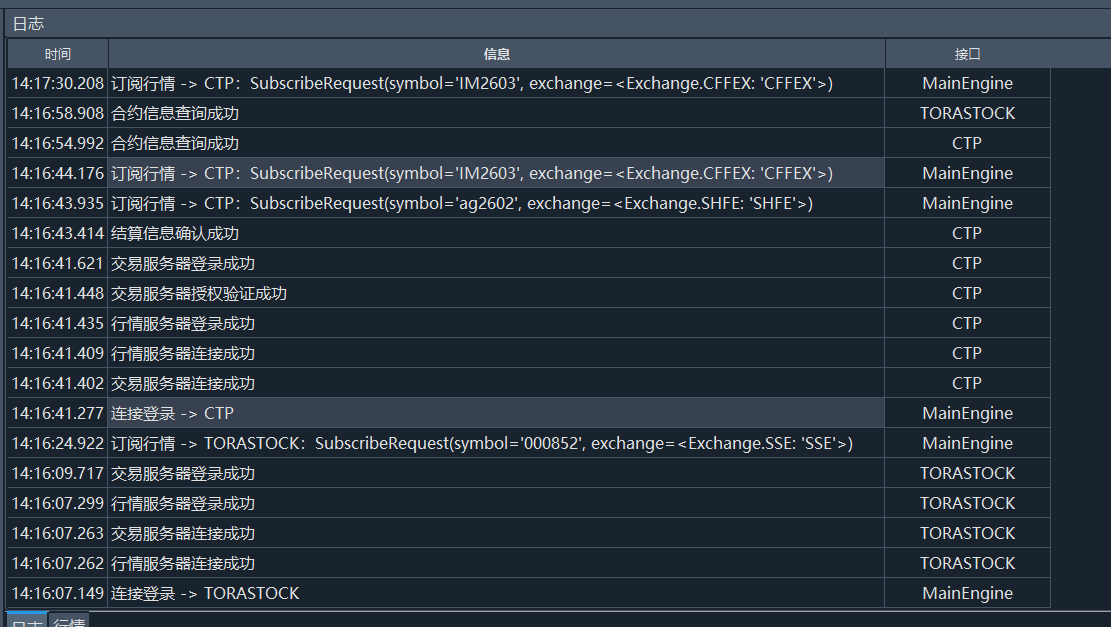Switch to the 行情 tab
Viewport: 1111px width, 627px height.
[x=69, y=621]
